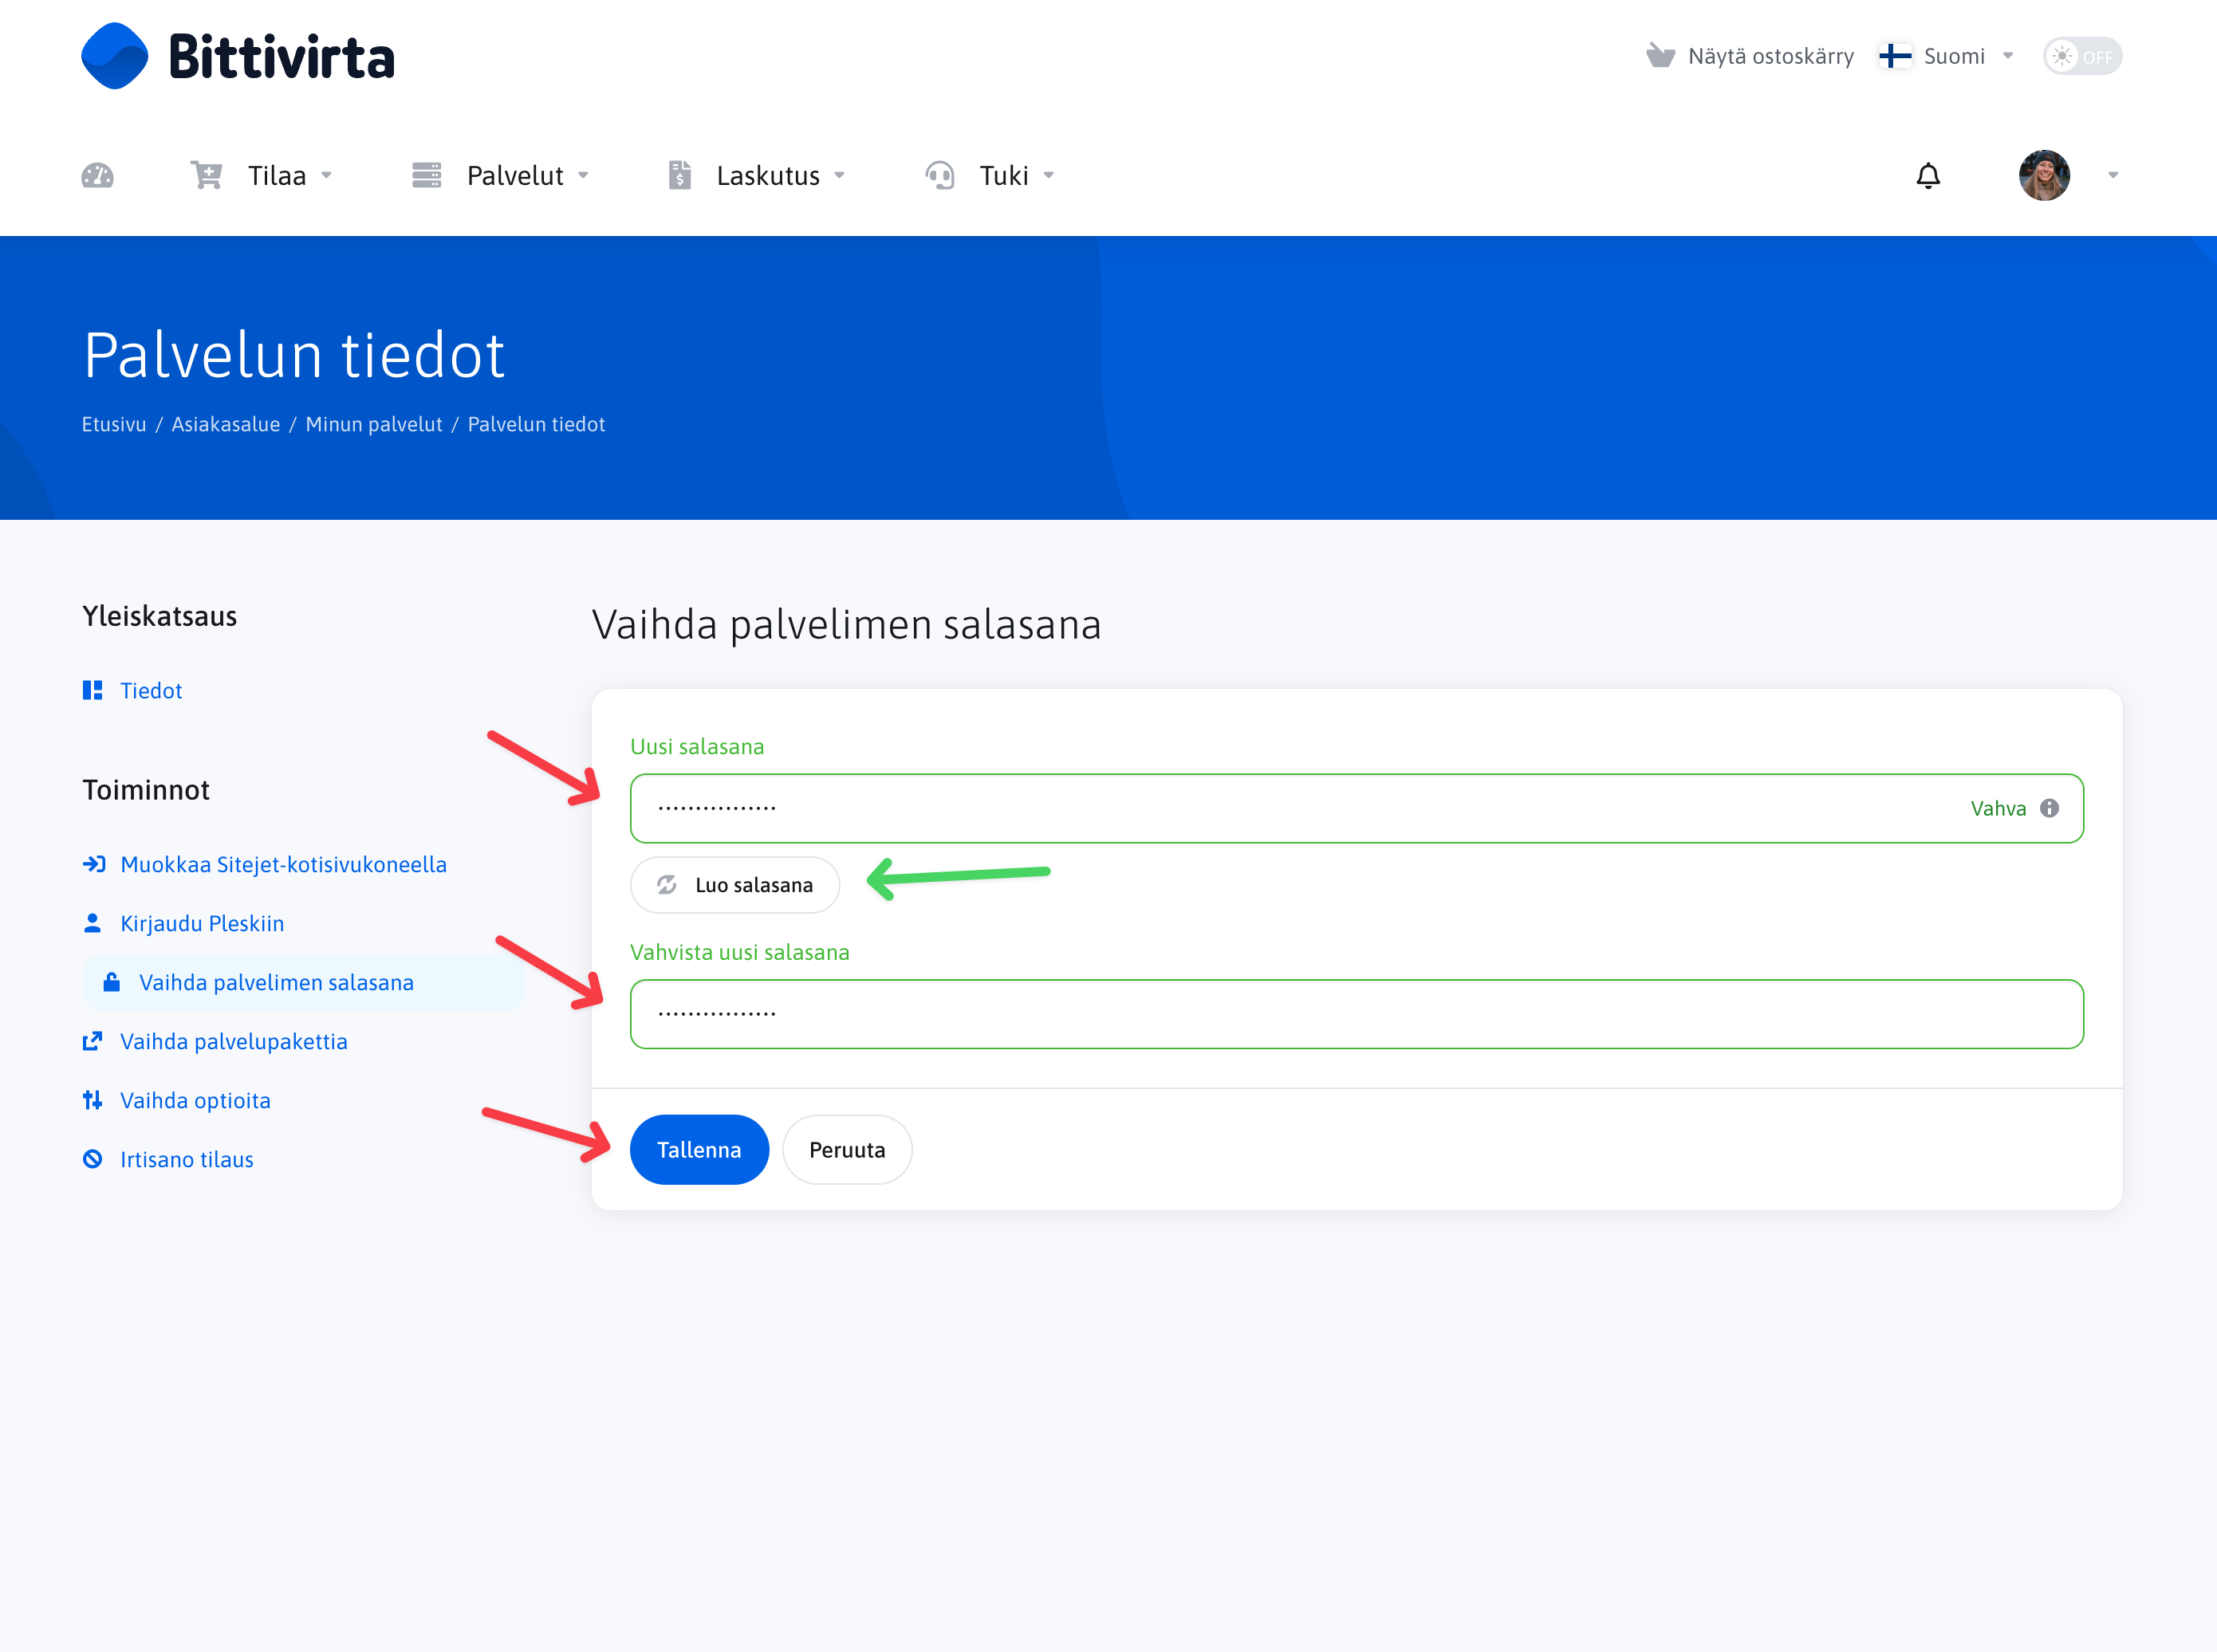Toggle the dark mode OFF switch
The image size is (2217, 1652).
pyautogui.click(x=2081, y=56)
